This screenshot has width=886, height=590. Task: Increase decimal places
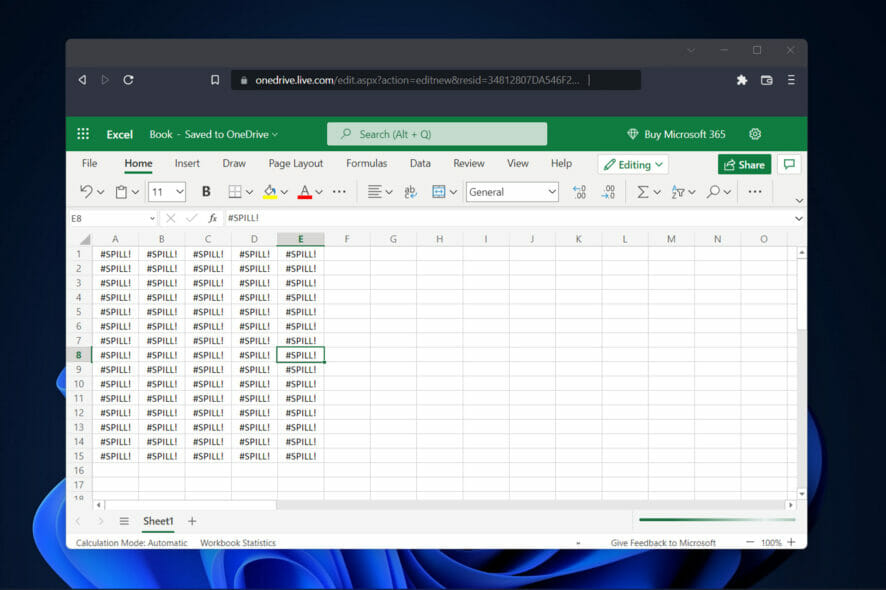pyautogui.click(x=608, y=192)
